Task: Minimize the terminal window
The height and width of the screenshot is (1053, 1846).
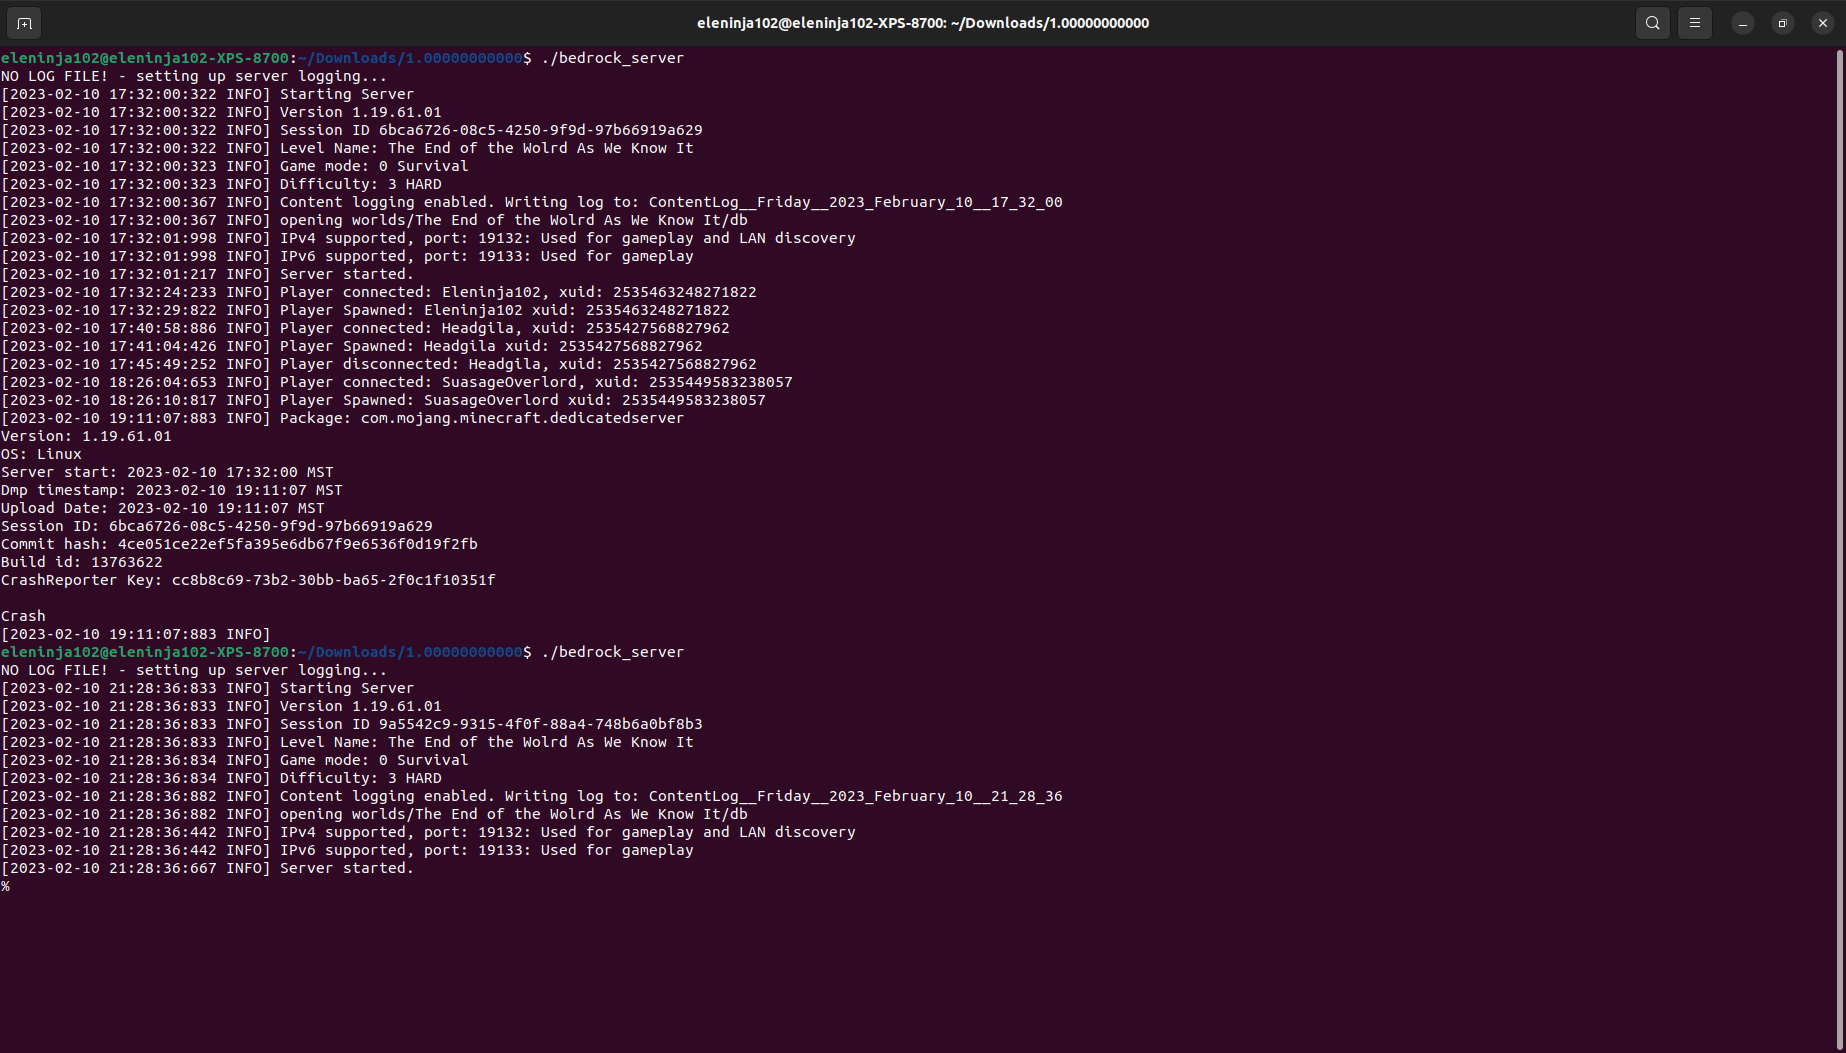Action: [1743, 23]
